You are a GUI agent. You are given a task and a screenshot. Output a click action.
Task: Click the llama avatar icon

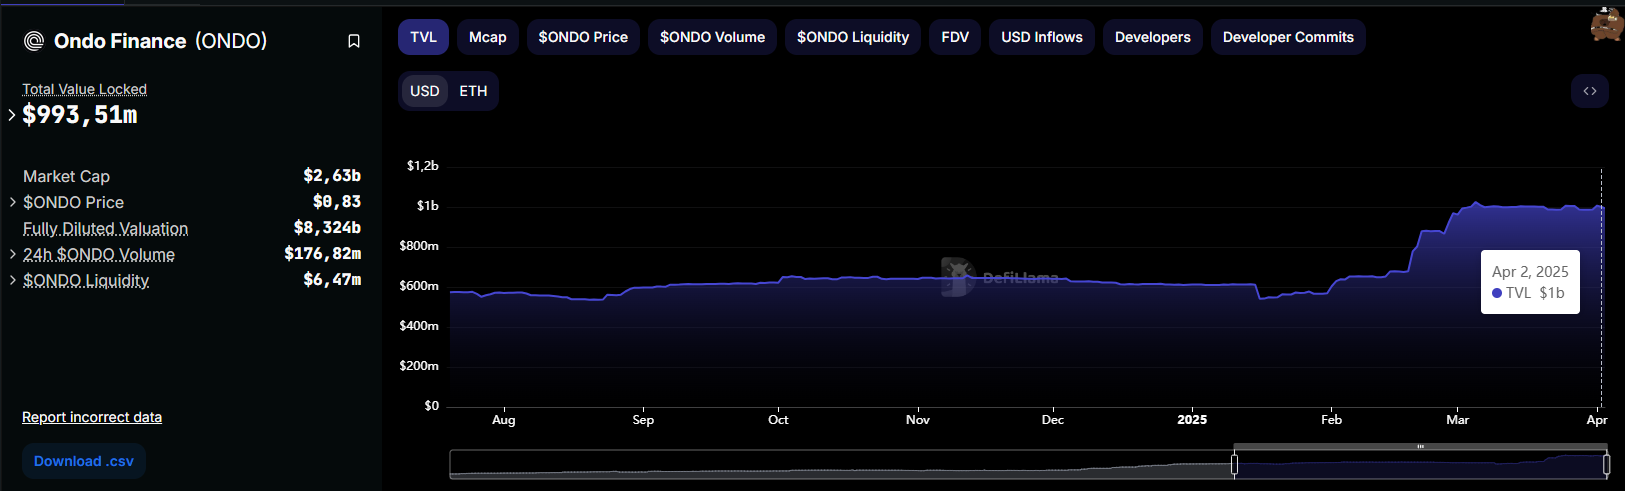[1608, 24]
